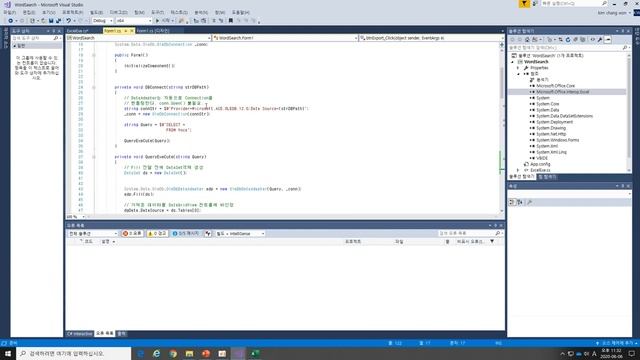Click the Windows taskbar search box
The height and width of the screenshot is (360, 640).
74,353
